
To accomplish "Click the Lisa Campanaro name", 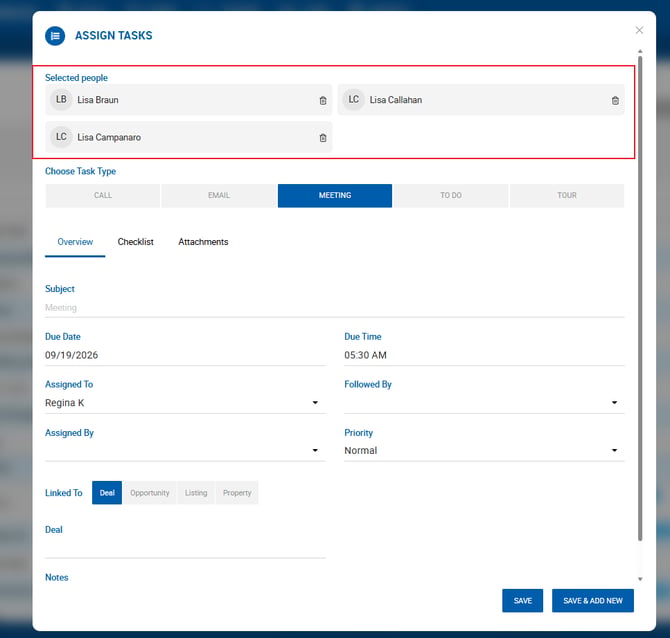I will (x=109, y=138).
